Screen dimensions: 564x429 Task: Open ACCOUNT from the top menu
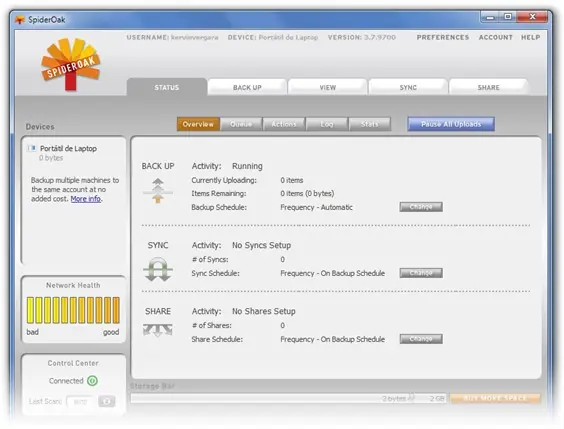point(495,37)
